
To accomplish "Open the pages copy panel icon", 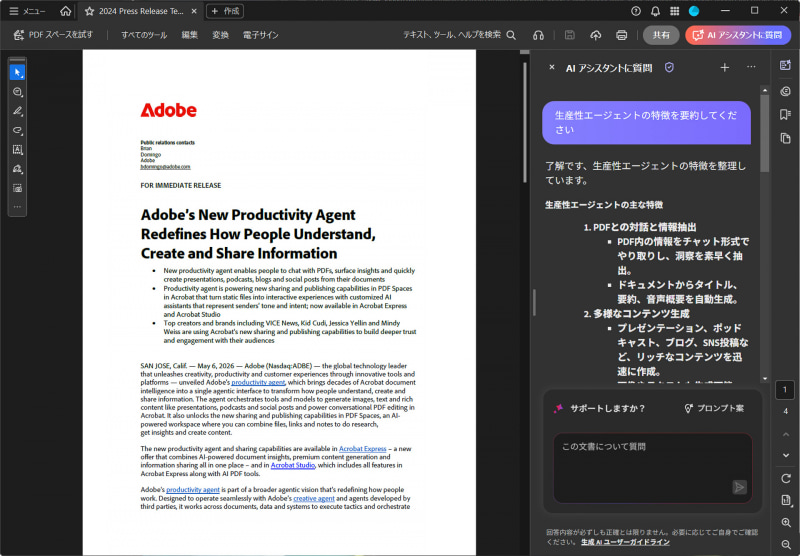I will click(x=786, y=138).
